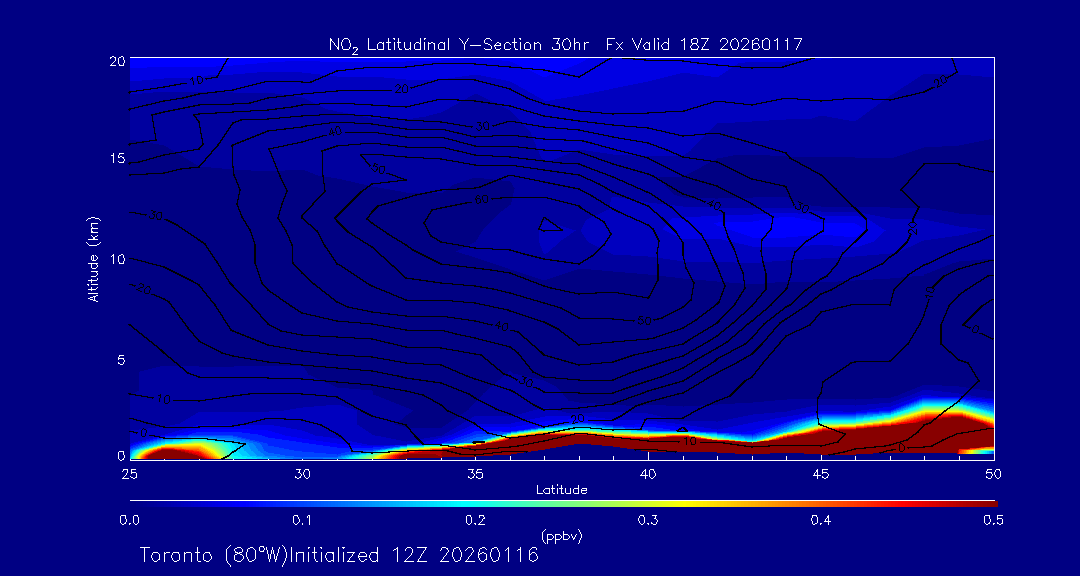Select the "(ppbv)" units label under colorbar
The image size is (1080, 576).
(561, 535)
